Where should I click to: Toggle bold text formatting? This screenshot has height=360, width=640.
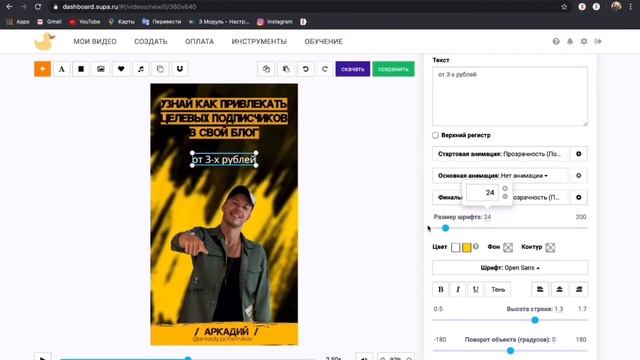pyautogui.click(x=441, y=289)
